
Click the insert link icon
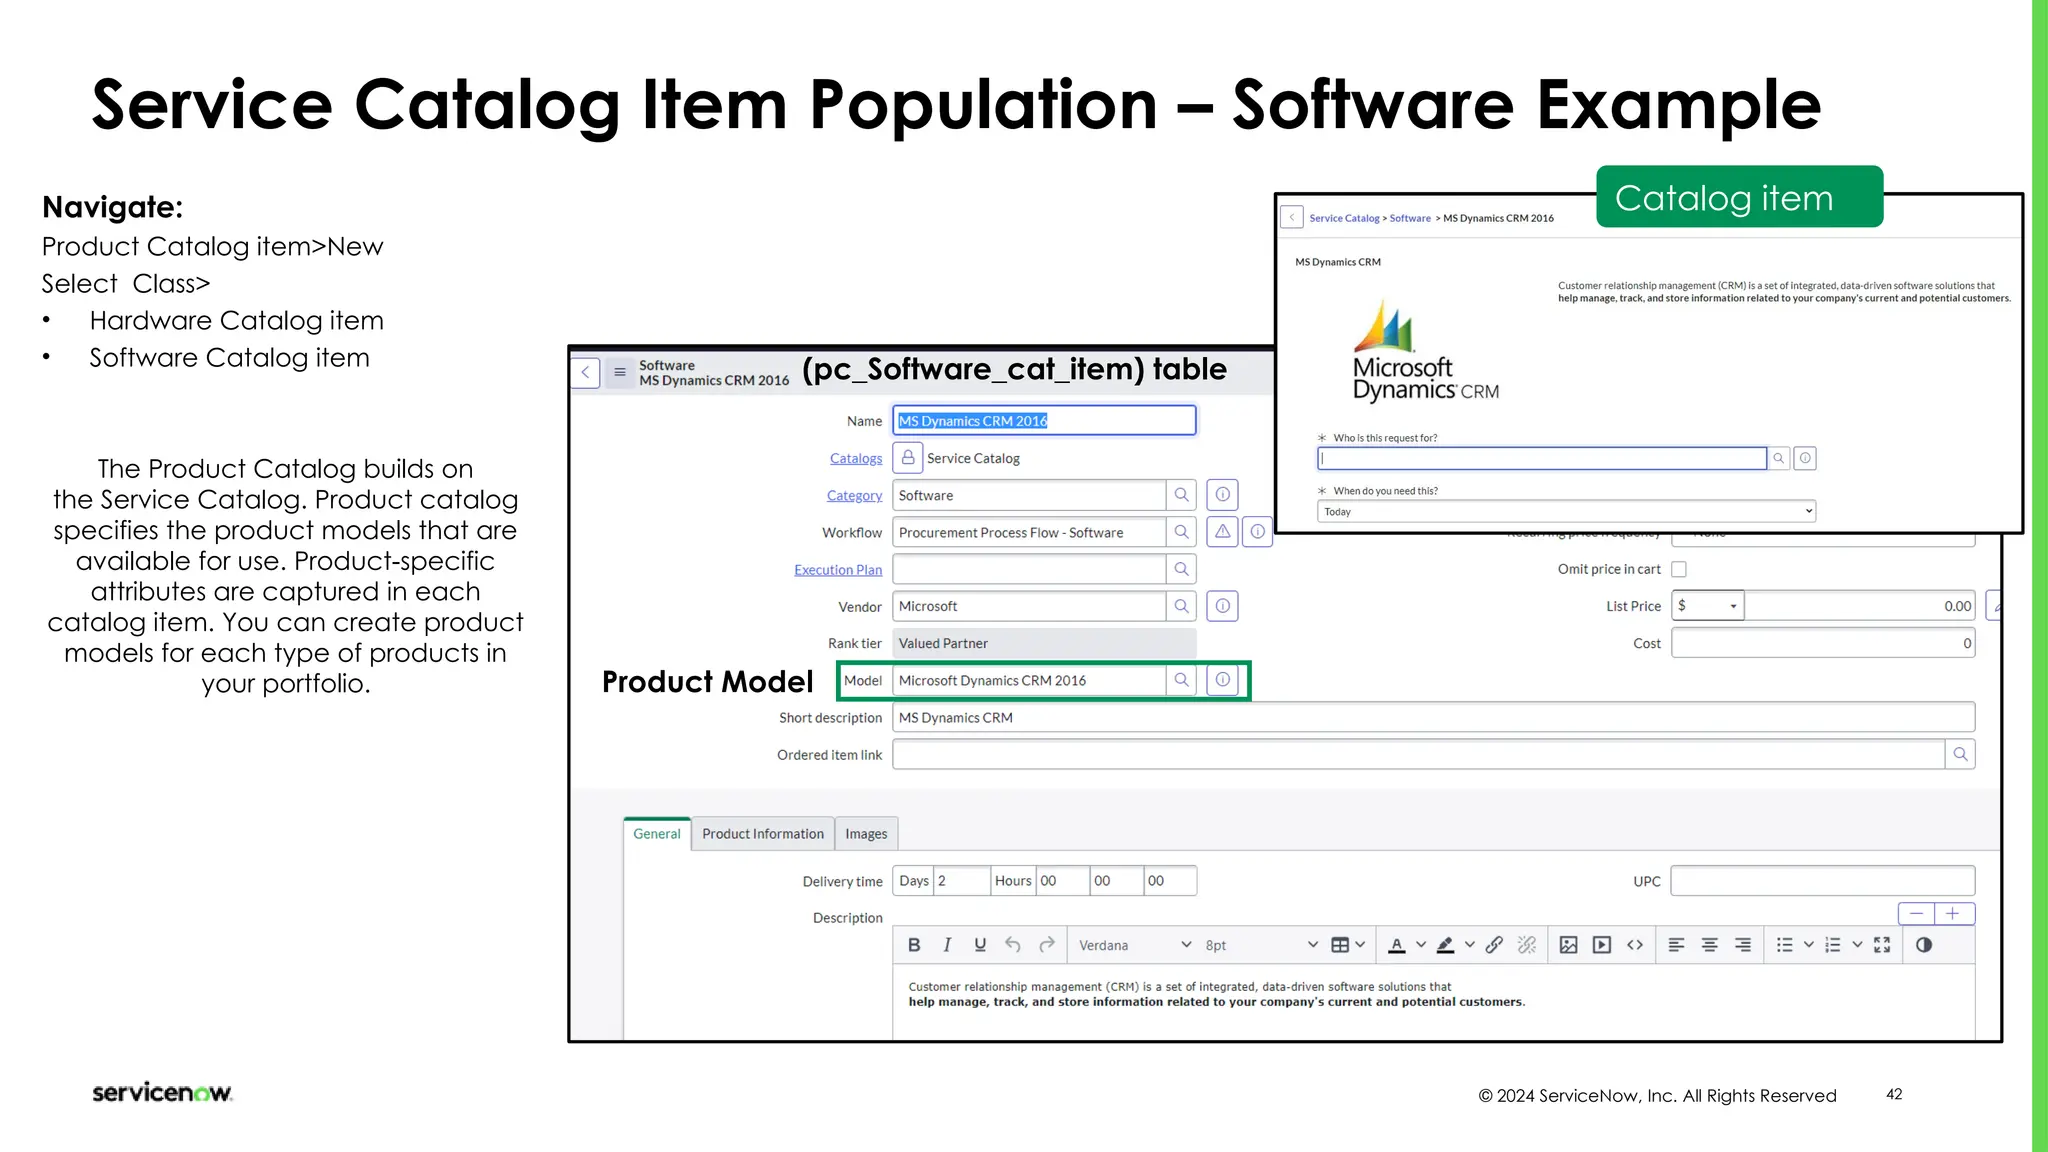(1494, 945)
